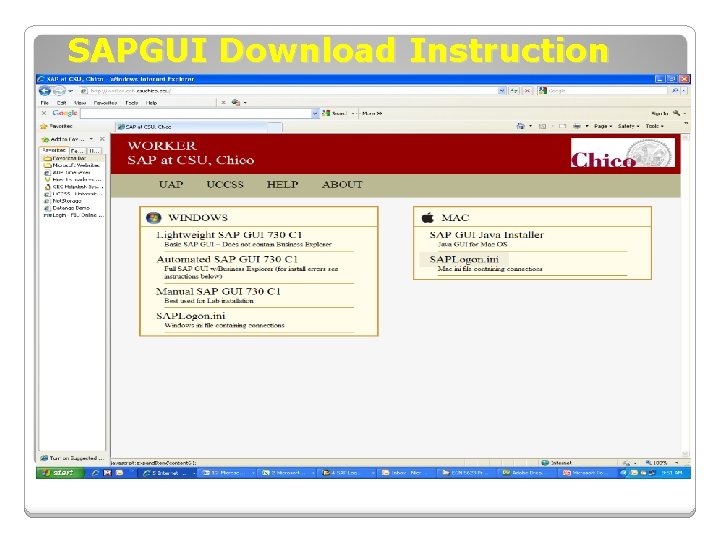Open the Edit menu

(x=62, y=103)
